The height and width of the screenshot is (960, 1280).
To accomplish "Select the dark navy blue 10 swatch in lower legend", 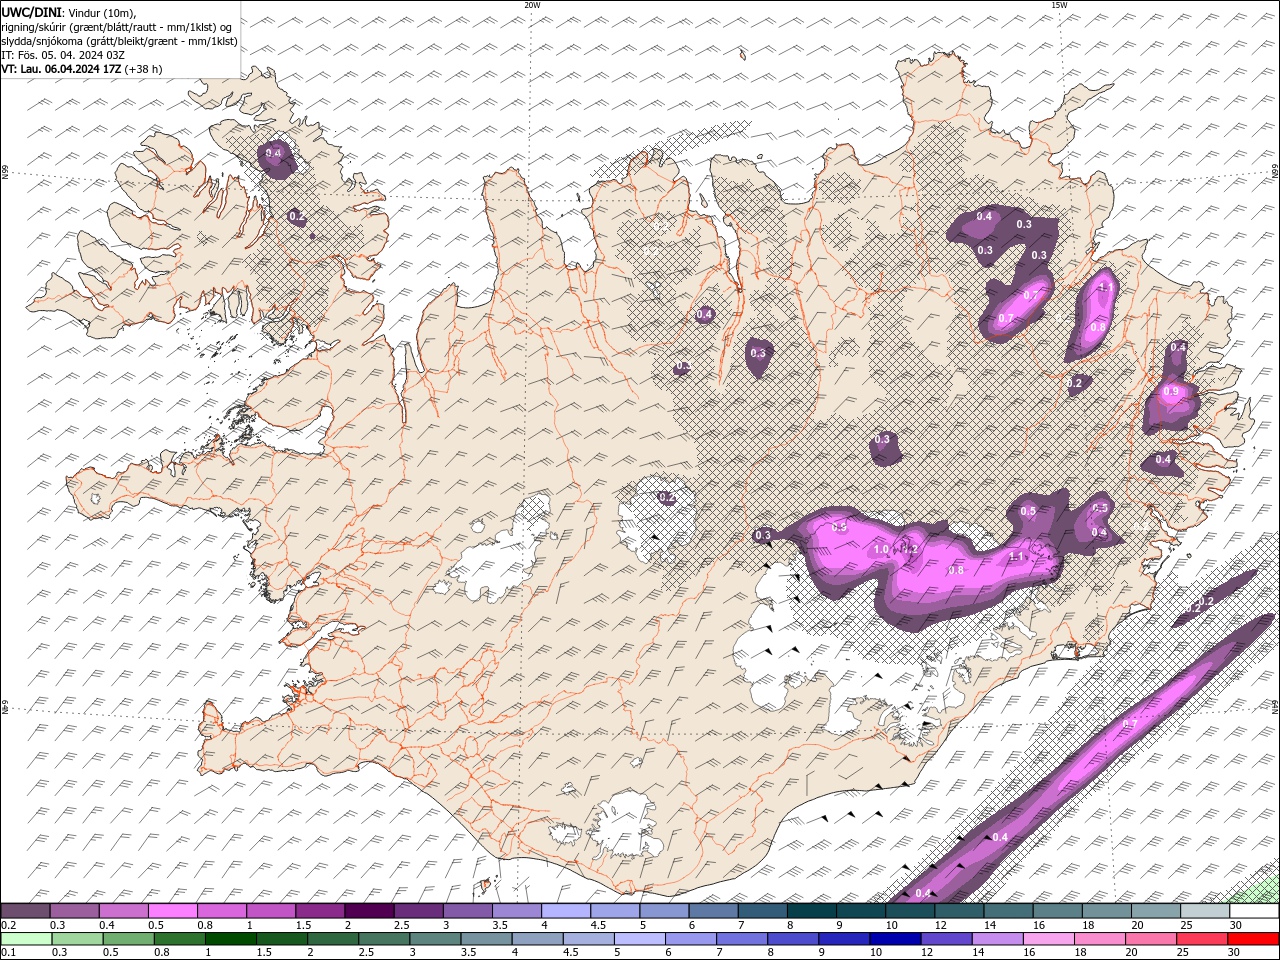I will 895,939.
